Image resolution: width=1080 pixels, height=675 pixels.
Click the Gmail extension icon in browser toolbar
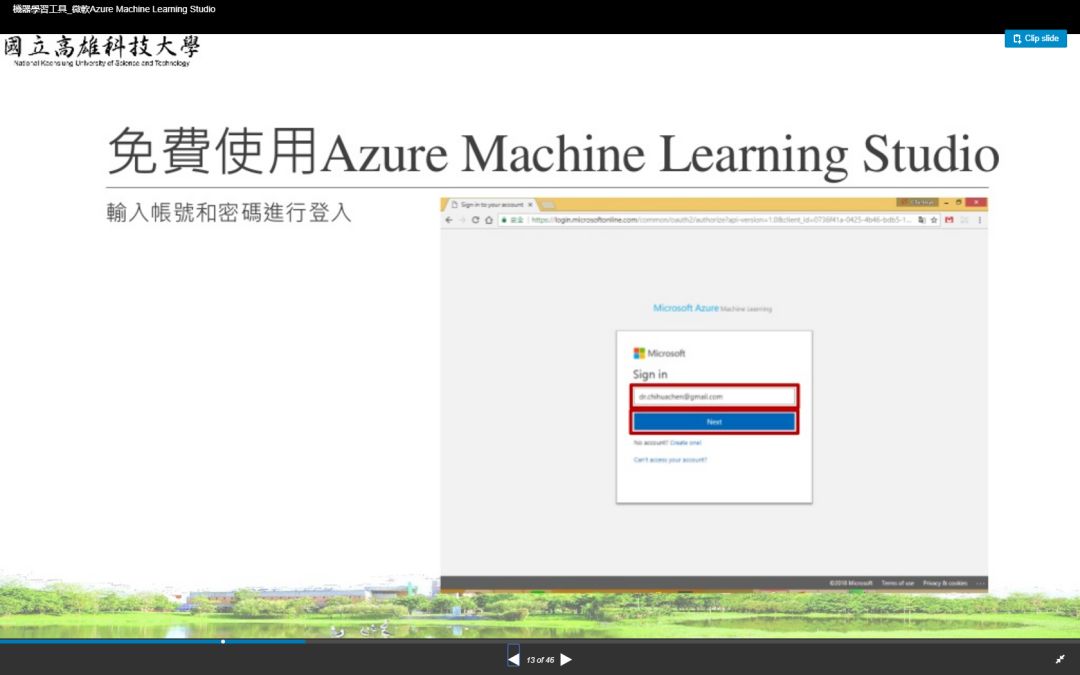click(x=949, y=220)
